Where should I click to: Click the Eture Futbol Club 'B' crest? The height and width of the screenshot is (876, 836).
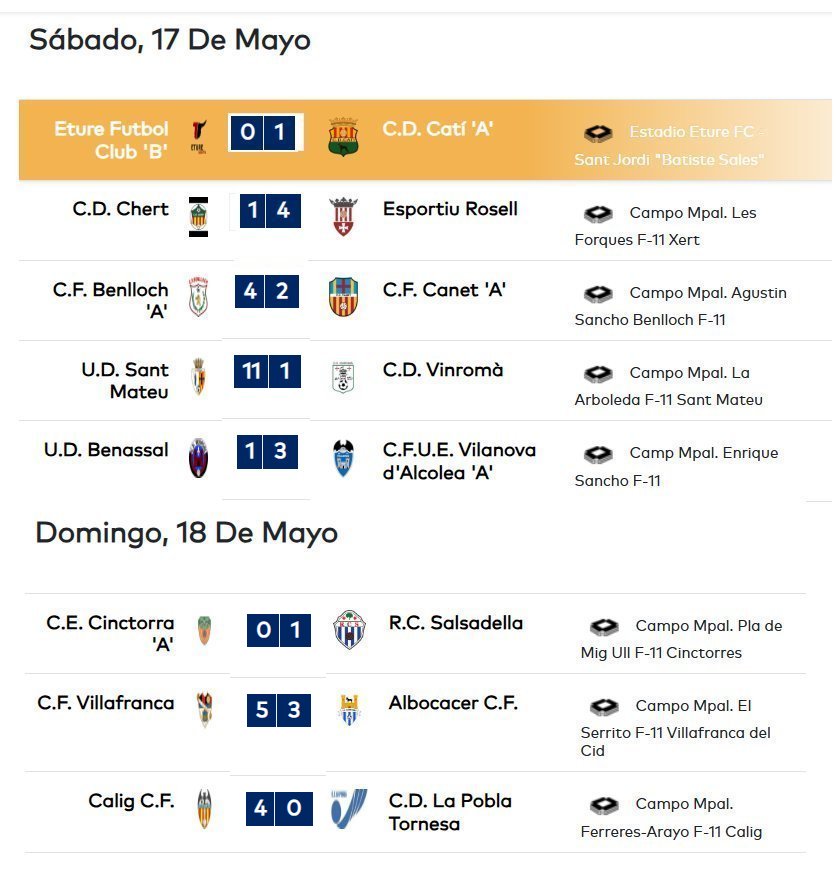point(198,137)
